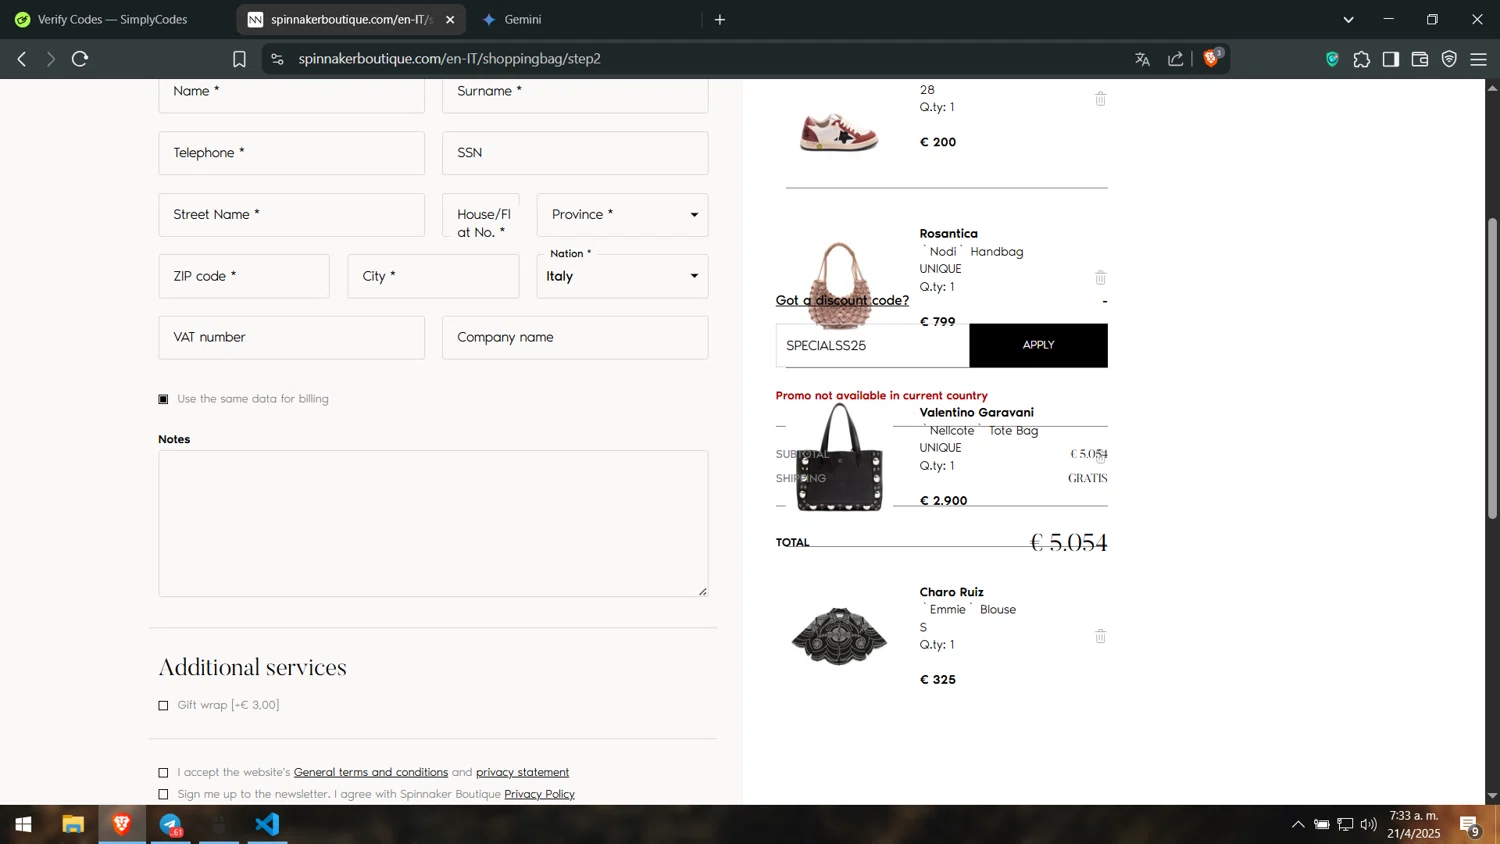
Task: Click Got a discount code? link
Action: 842,300
